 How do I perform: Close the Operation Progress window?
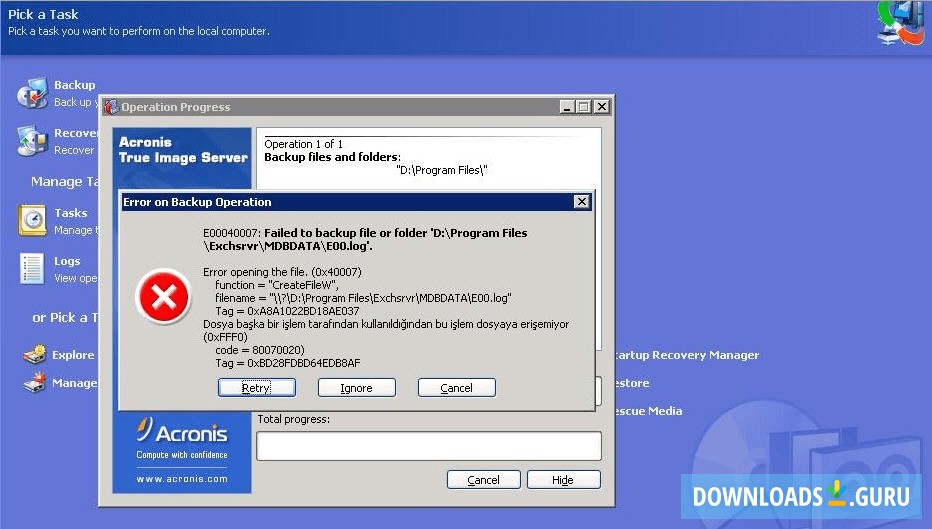click(602, 106)
